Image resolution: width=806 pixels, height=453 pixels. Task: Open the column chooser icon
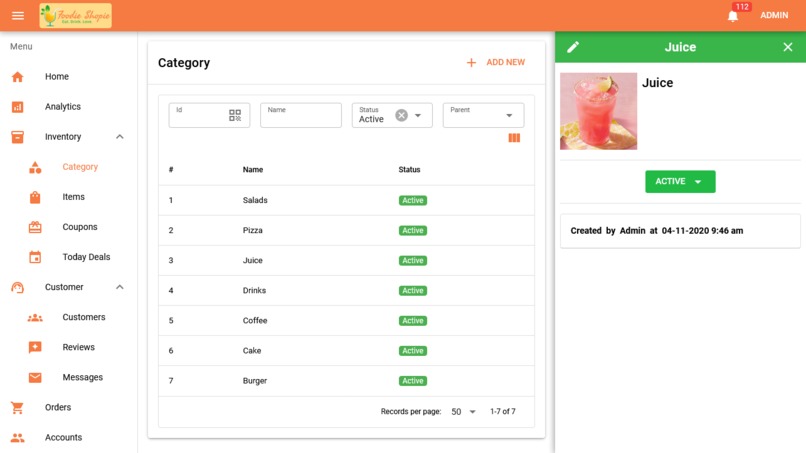(514, 138)
